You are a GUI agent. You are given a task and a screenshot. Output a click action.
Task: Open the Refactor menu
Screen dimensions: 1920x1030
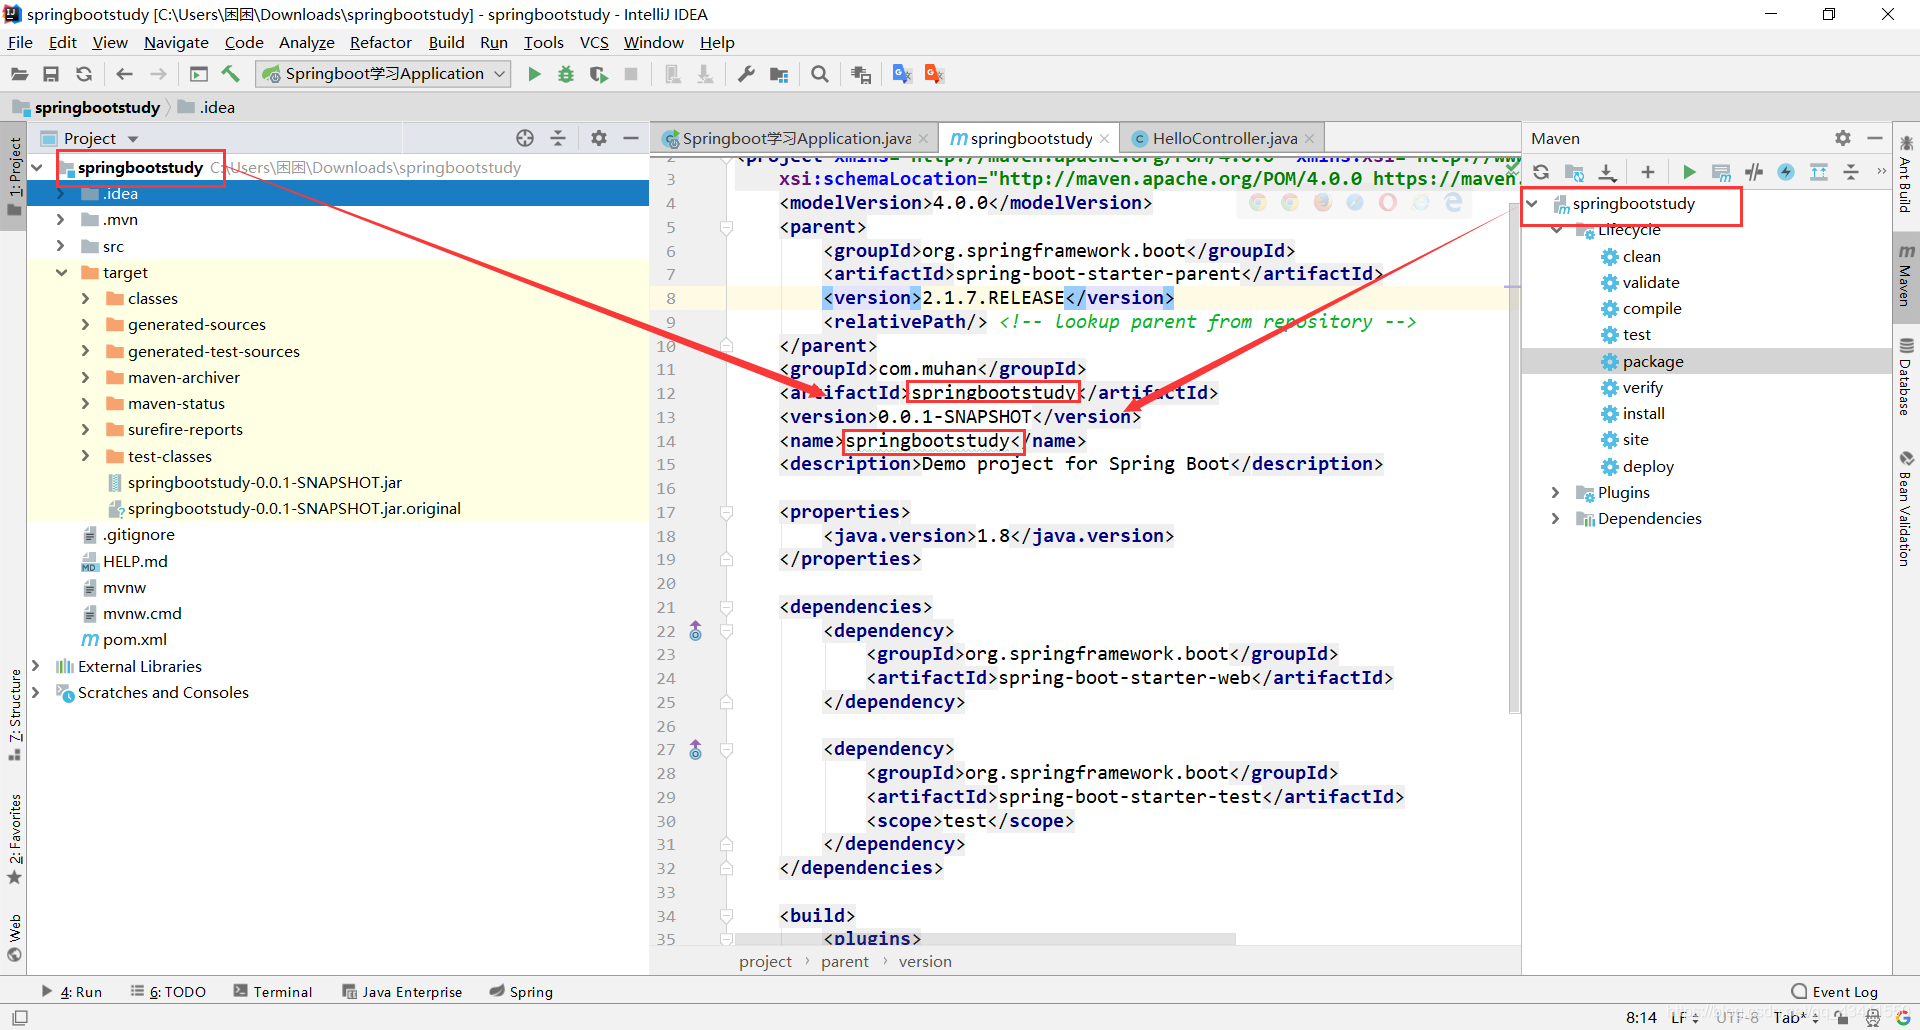pos(381,42)
